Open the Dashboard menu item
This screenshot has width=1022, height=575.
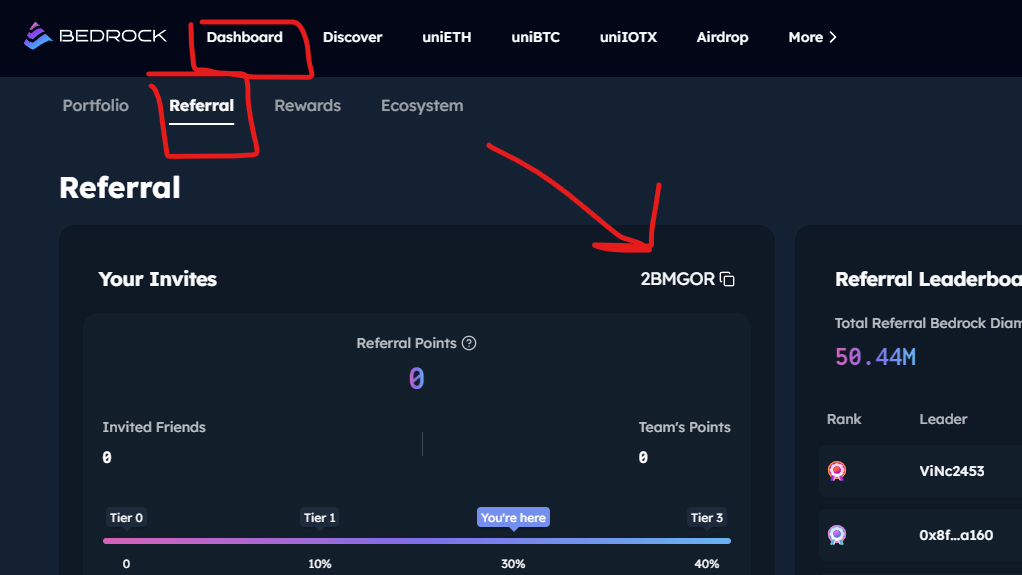pyautogui.click(x=244, y=37)
